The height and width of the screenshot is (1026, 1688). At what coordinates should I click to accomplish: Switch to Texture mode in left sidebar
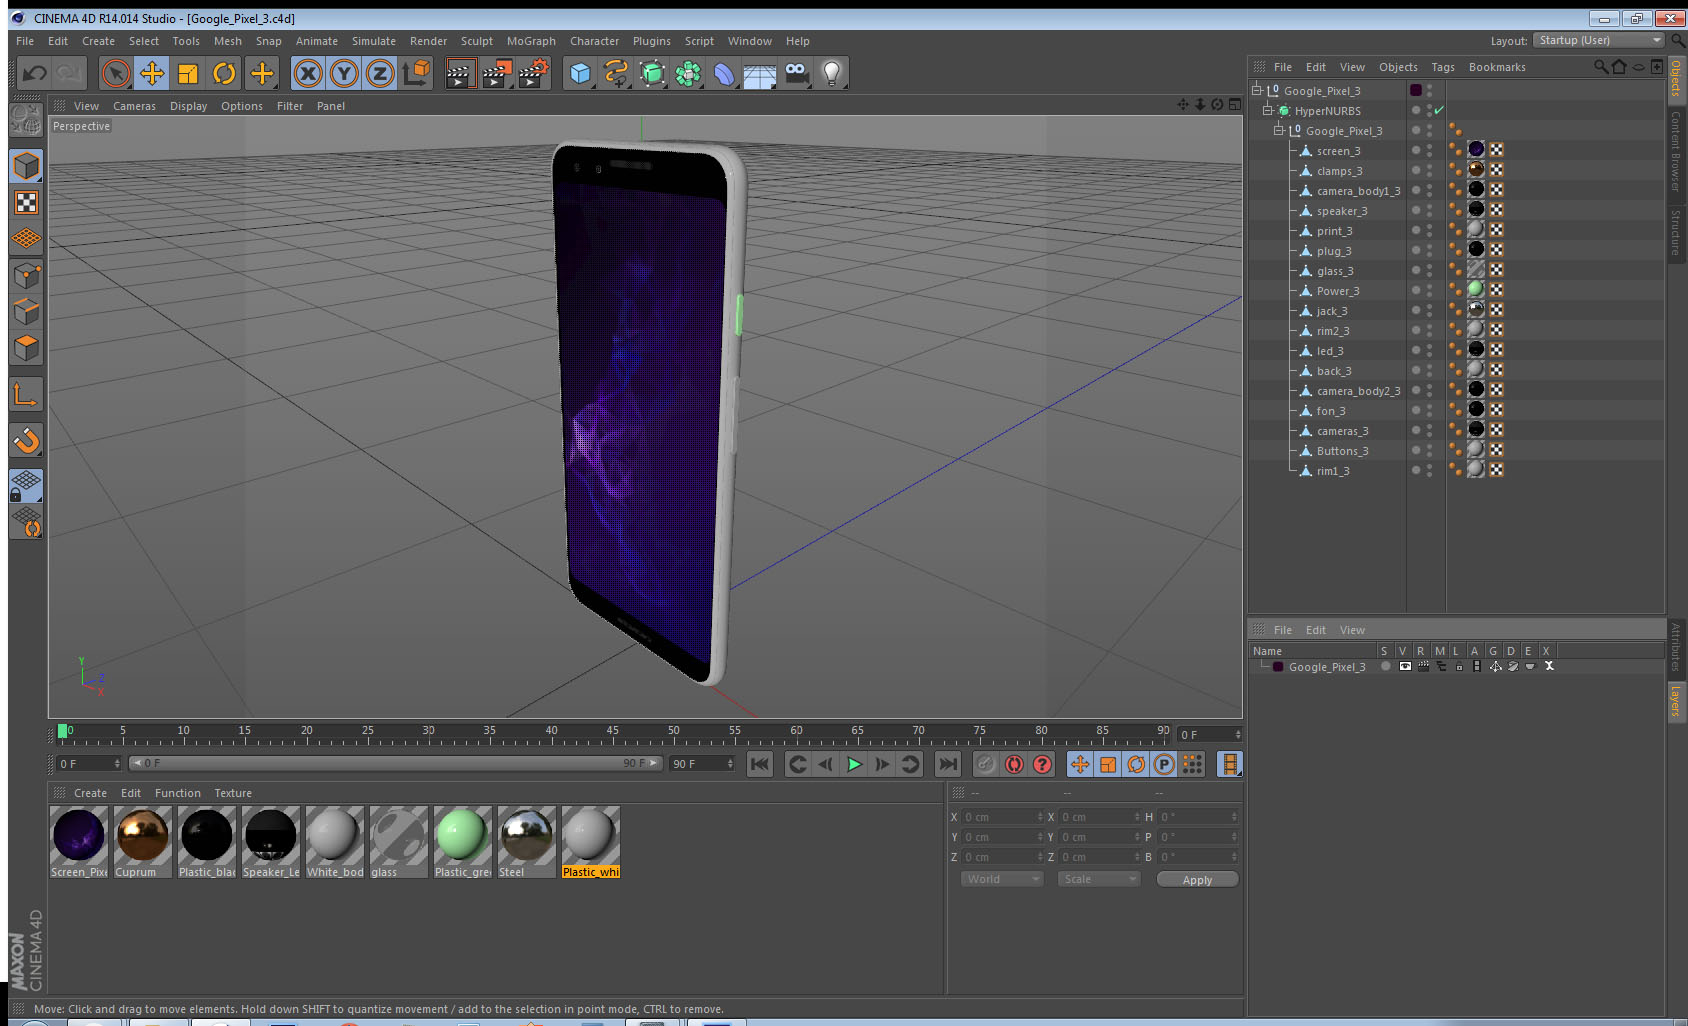[26, 203]
